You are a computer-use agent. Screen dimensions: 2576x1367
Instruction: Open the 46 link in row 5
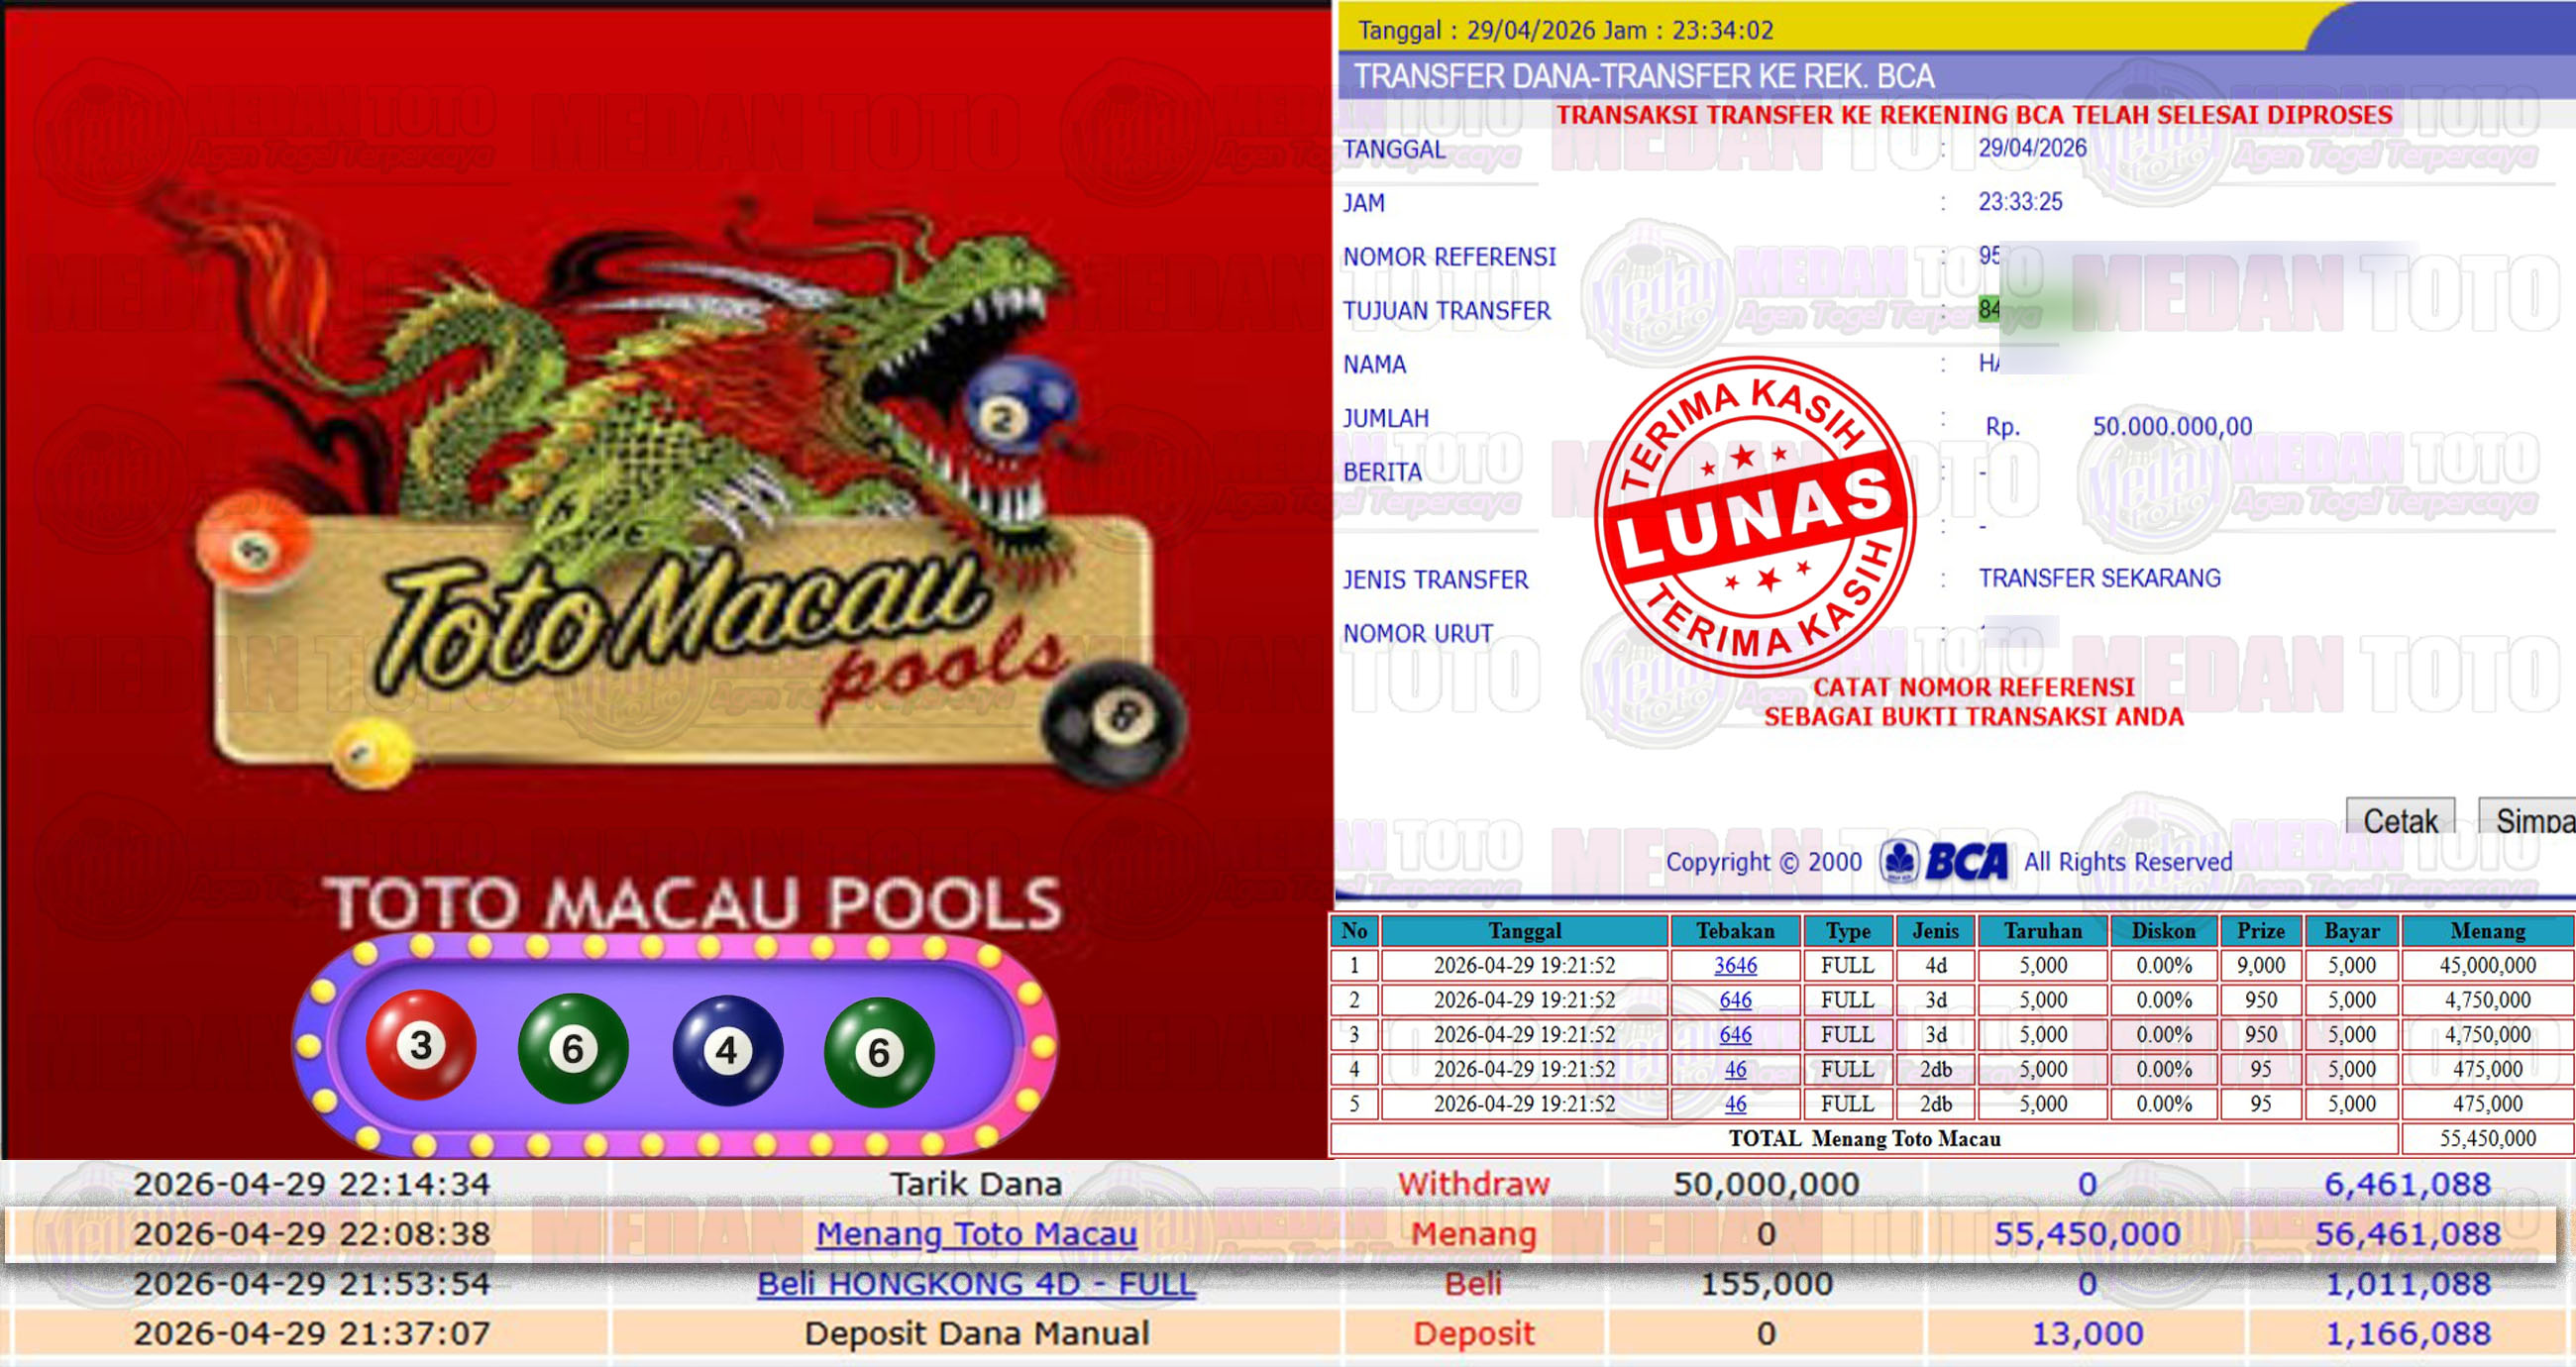pos(1735,1104)
